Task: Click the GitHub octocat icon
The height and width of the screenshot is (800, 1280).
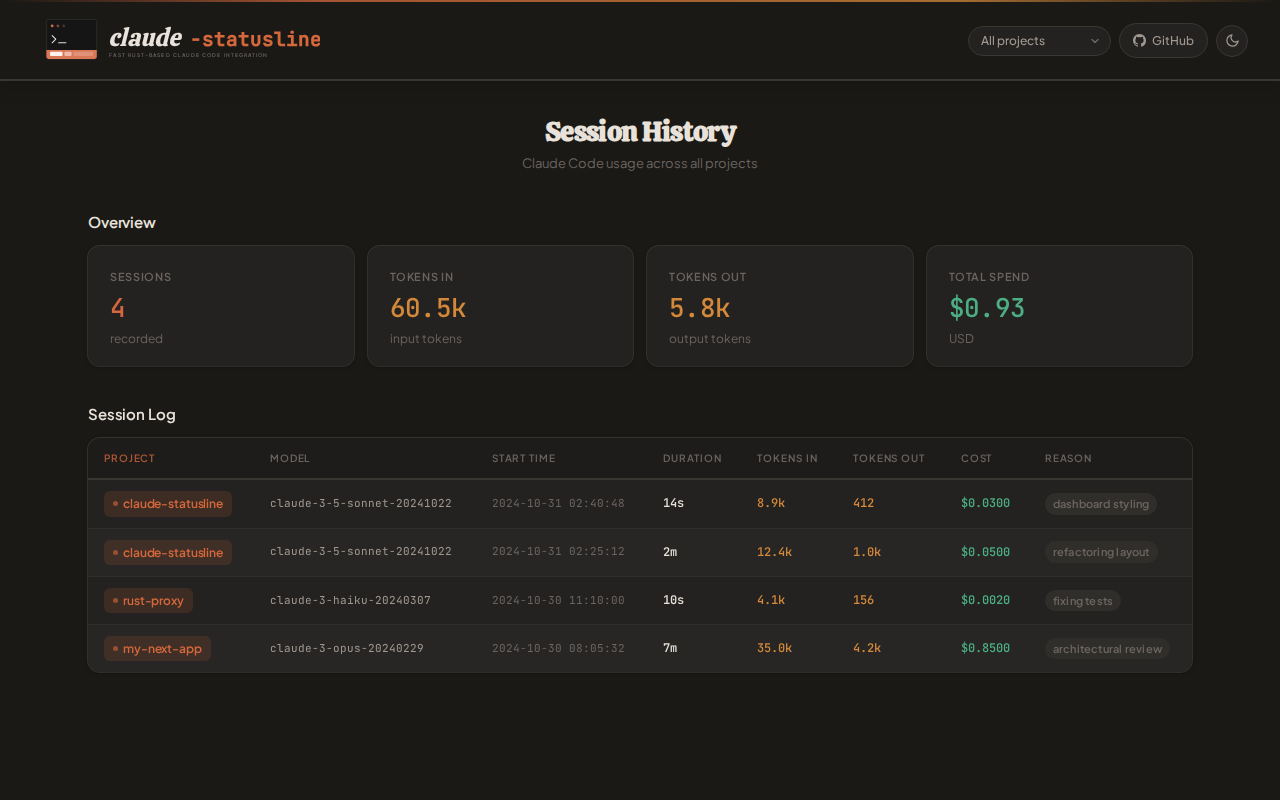Action: [1137, 40]
